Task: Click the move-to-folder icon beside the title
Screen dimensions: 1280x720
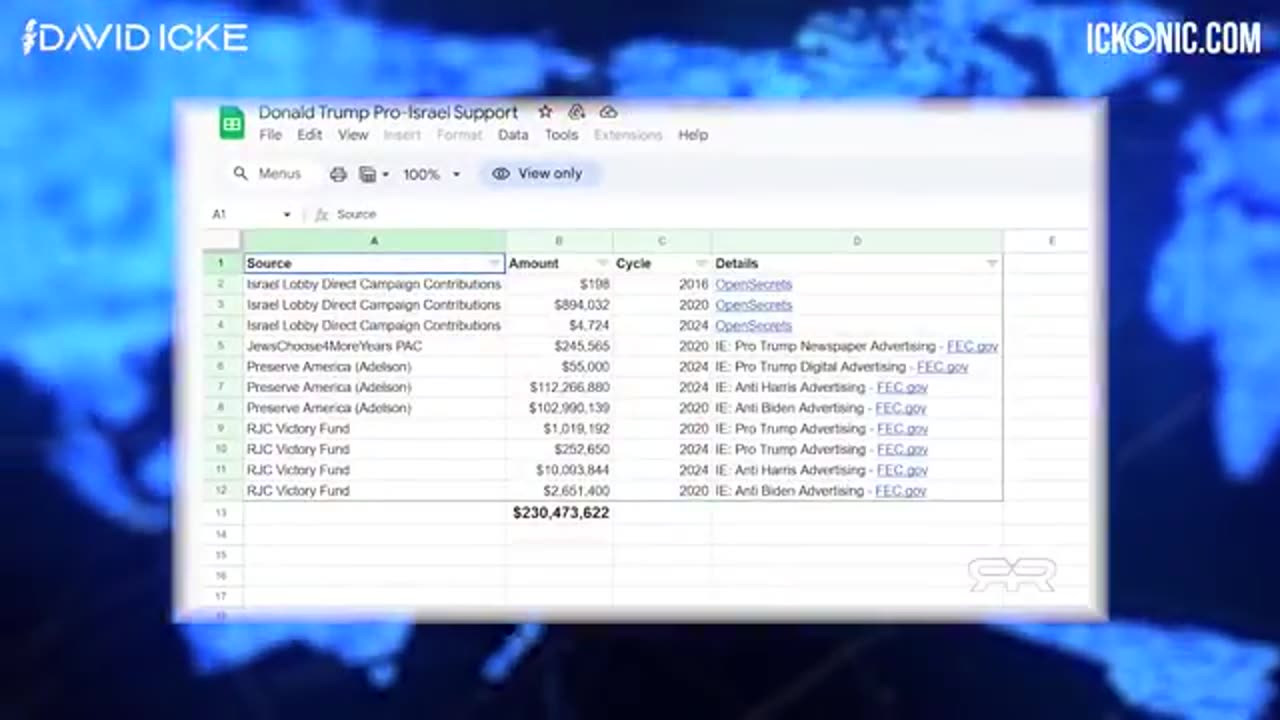Action: 577,112
